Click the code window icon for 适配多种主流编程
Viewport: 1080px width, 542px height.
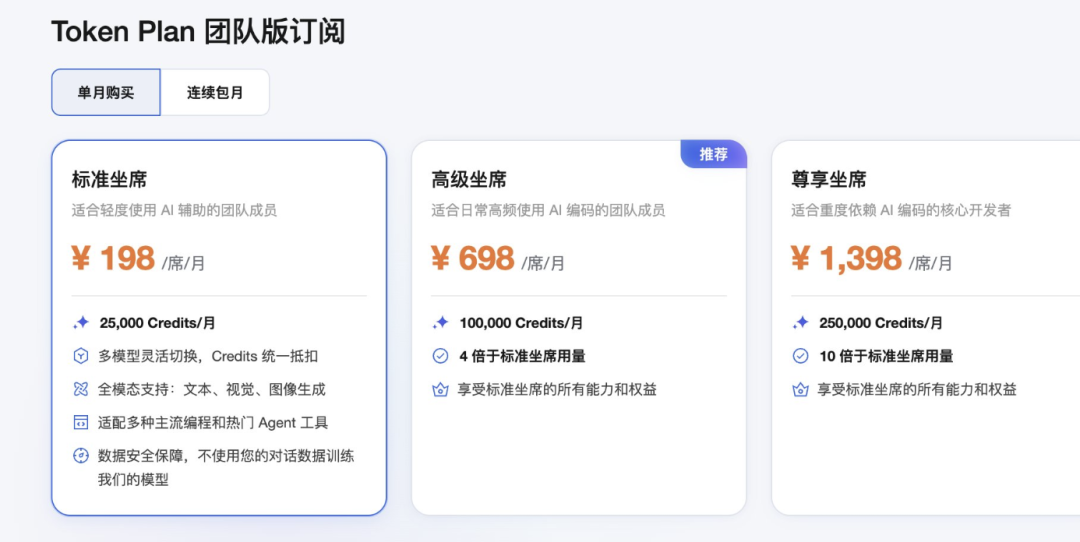pyautogui.click(x=81, y=422)
